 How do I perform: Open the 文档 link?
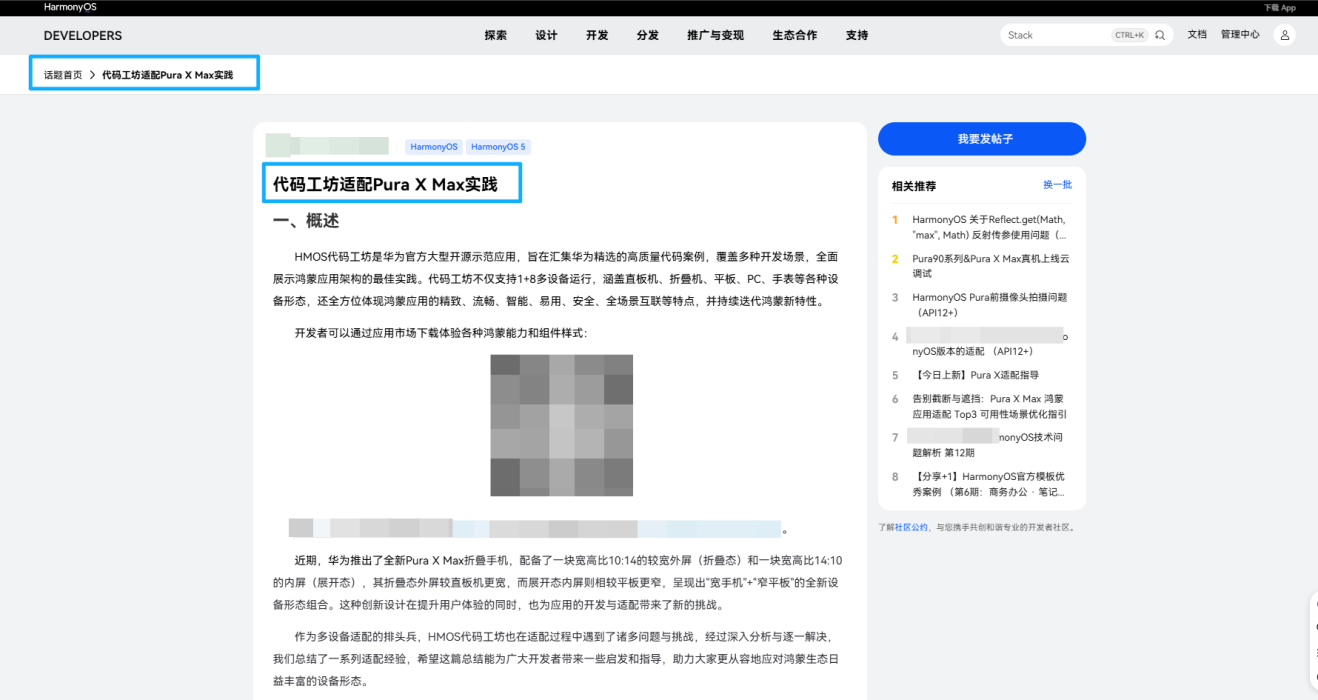1197,34
